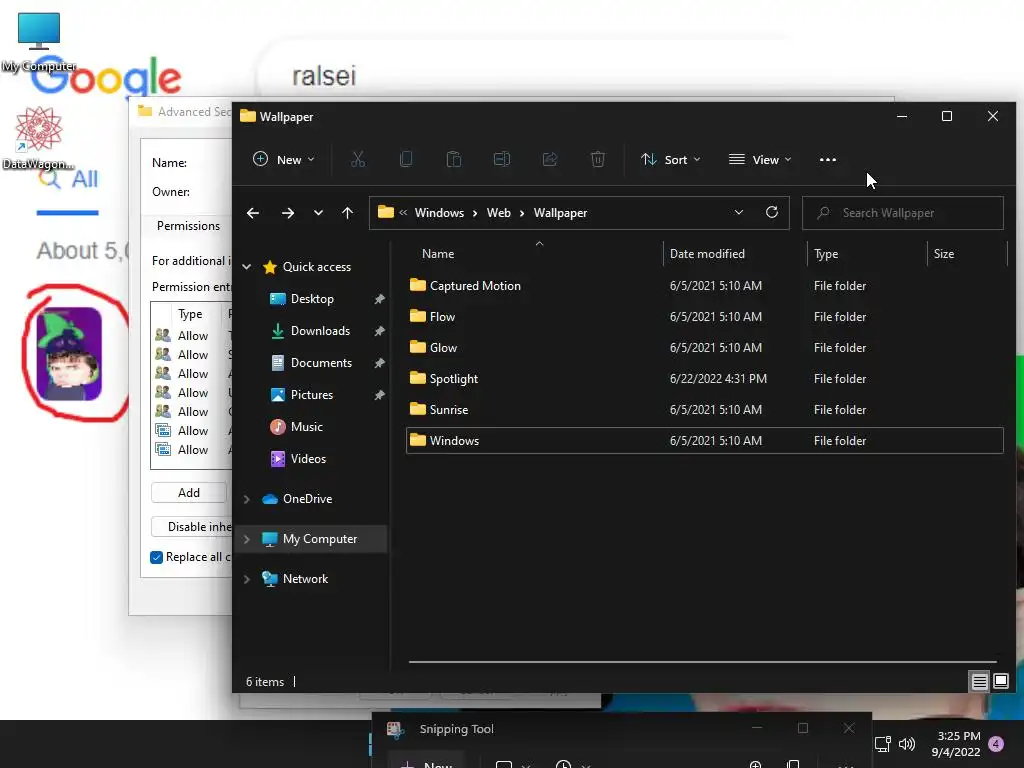1024x768 pixels.
Task: Click the circled character thumbnail image
Action: (x=69, y=353)
